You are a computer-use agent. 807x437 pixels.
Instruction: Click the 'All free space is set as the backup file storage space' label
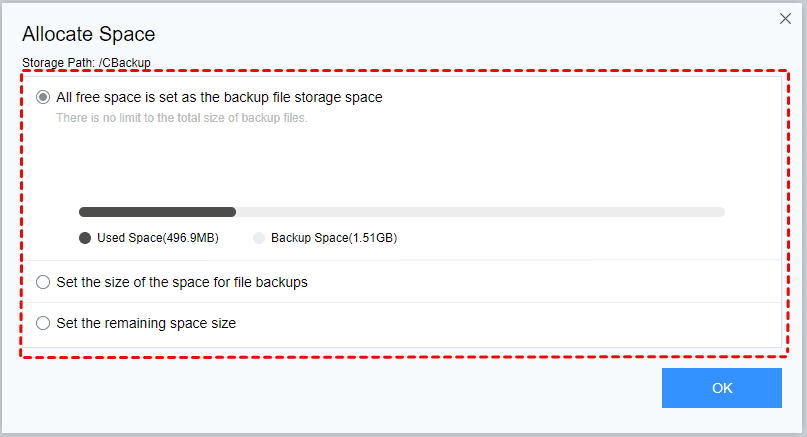click(x=219, y=97)
